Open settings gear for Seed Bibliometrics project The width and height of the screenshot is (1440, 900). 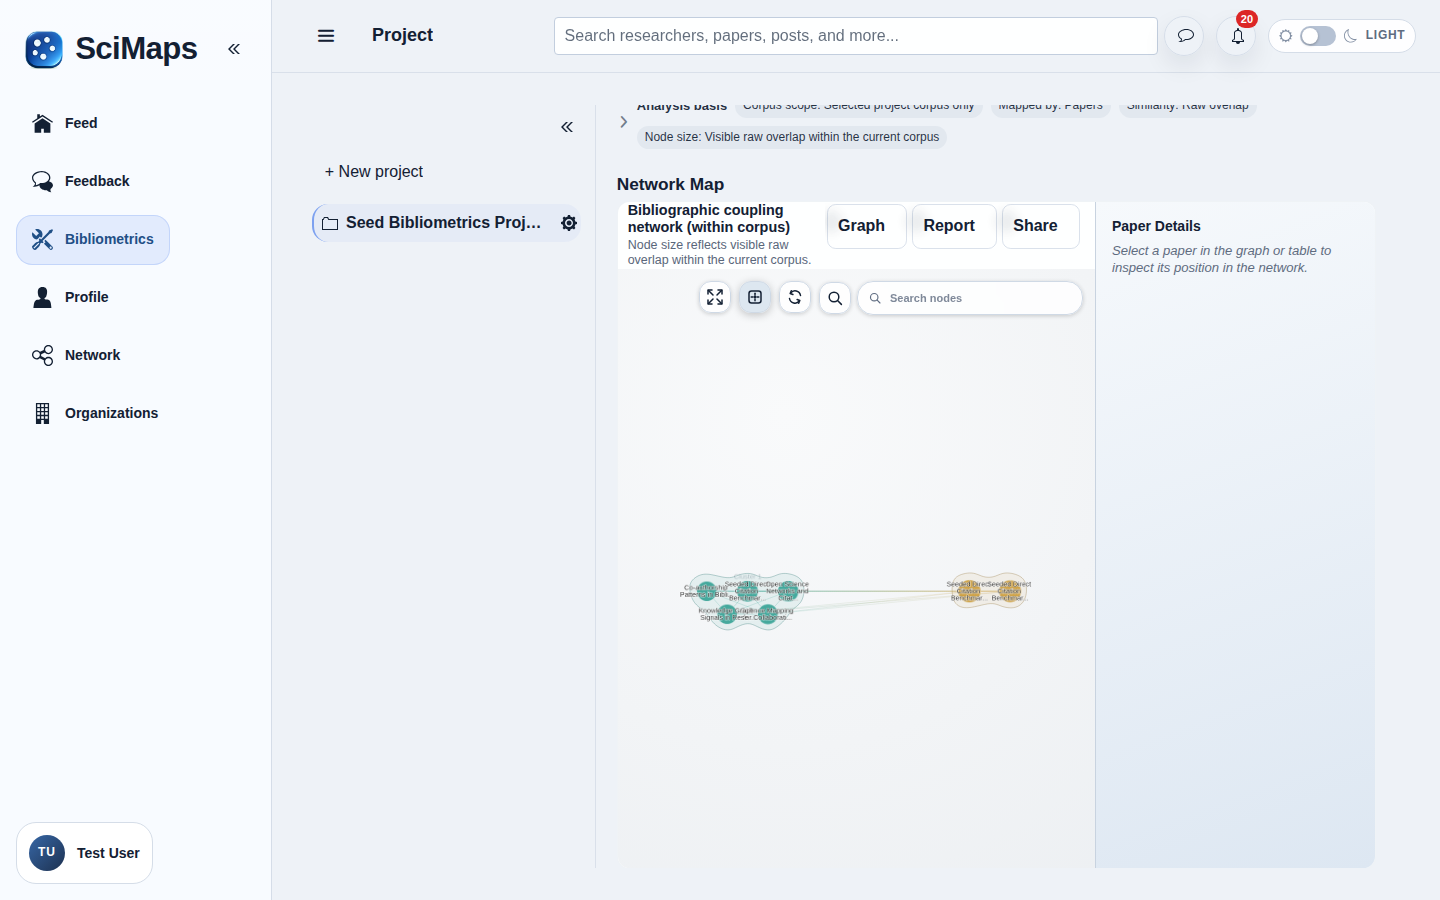(569, 223)
